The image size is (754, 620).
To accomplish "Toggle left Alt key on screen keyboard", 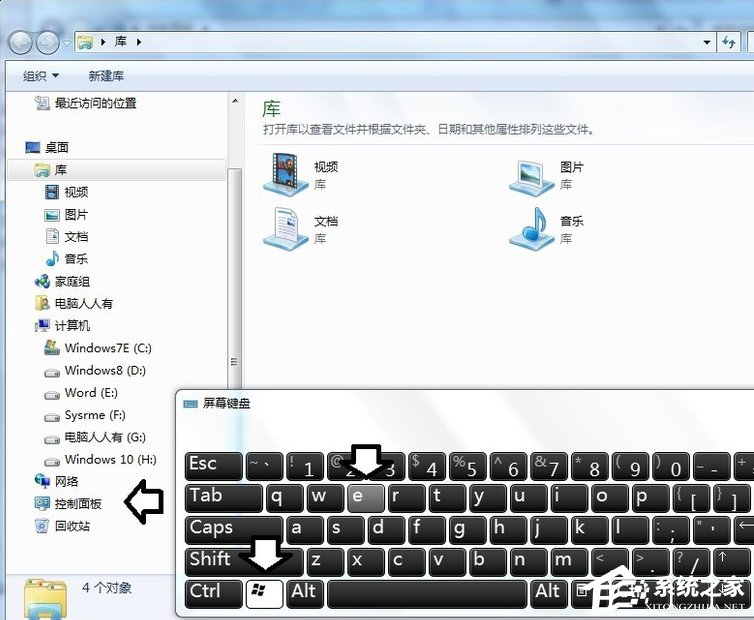I will click(x=305, y=594).
